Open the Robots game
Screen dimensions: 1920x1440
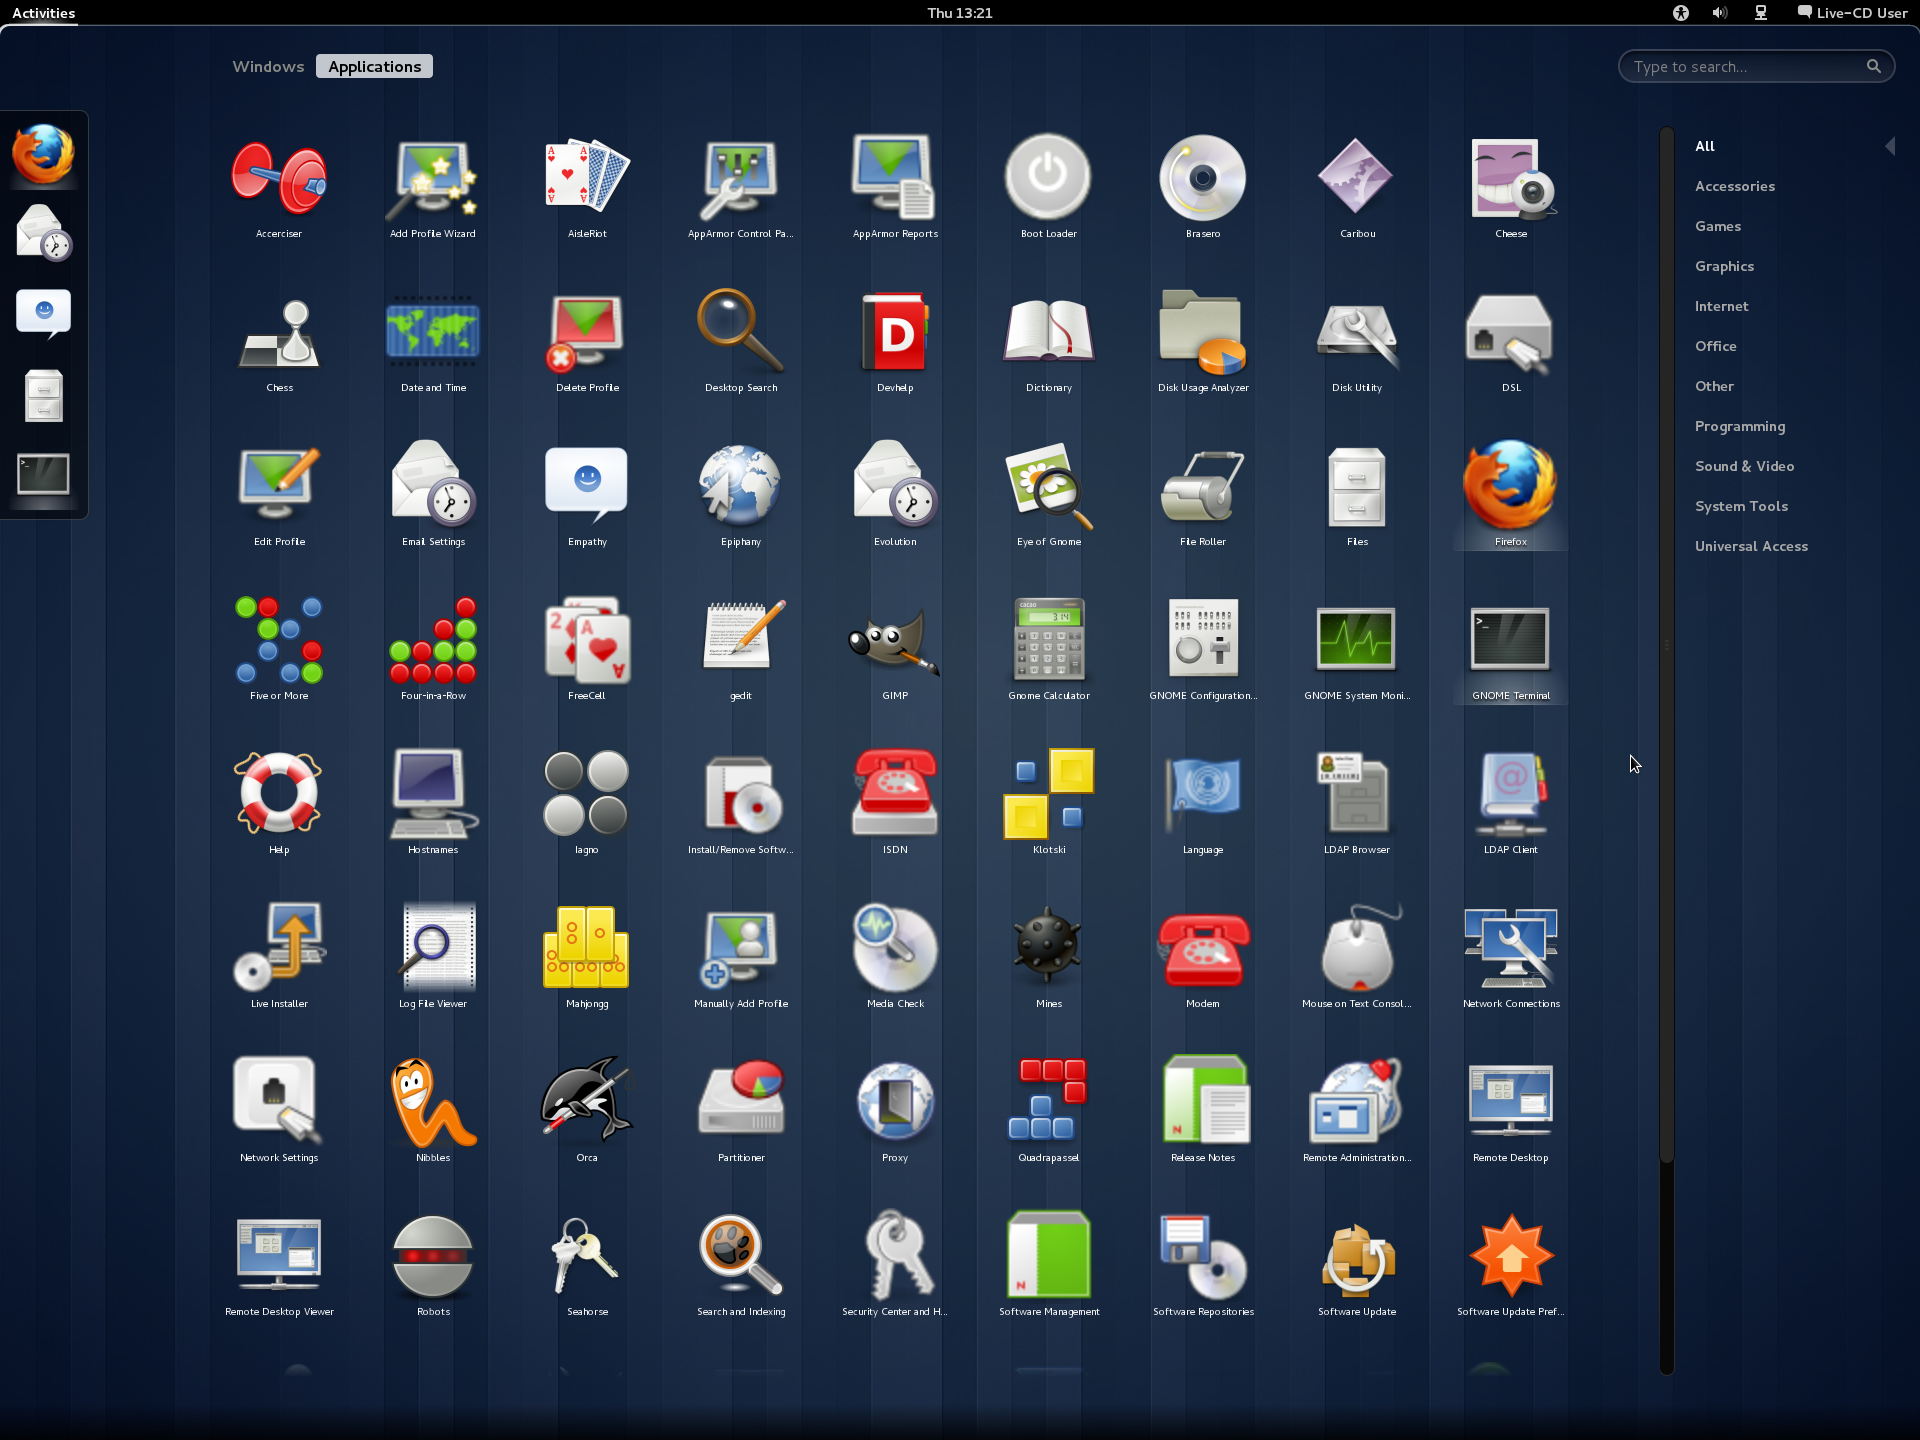tap(433, 1265)
